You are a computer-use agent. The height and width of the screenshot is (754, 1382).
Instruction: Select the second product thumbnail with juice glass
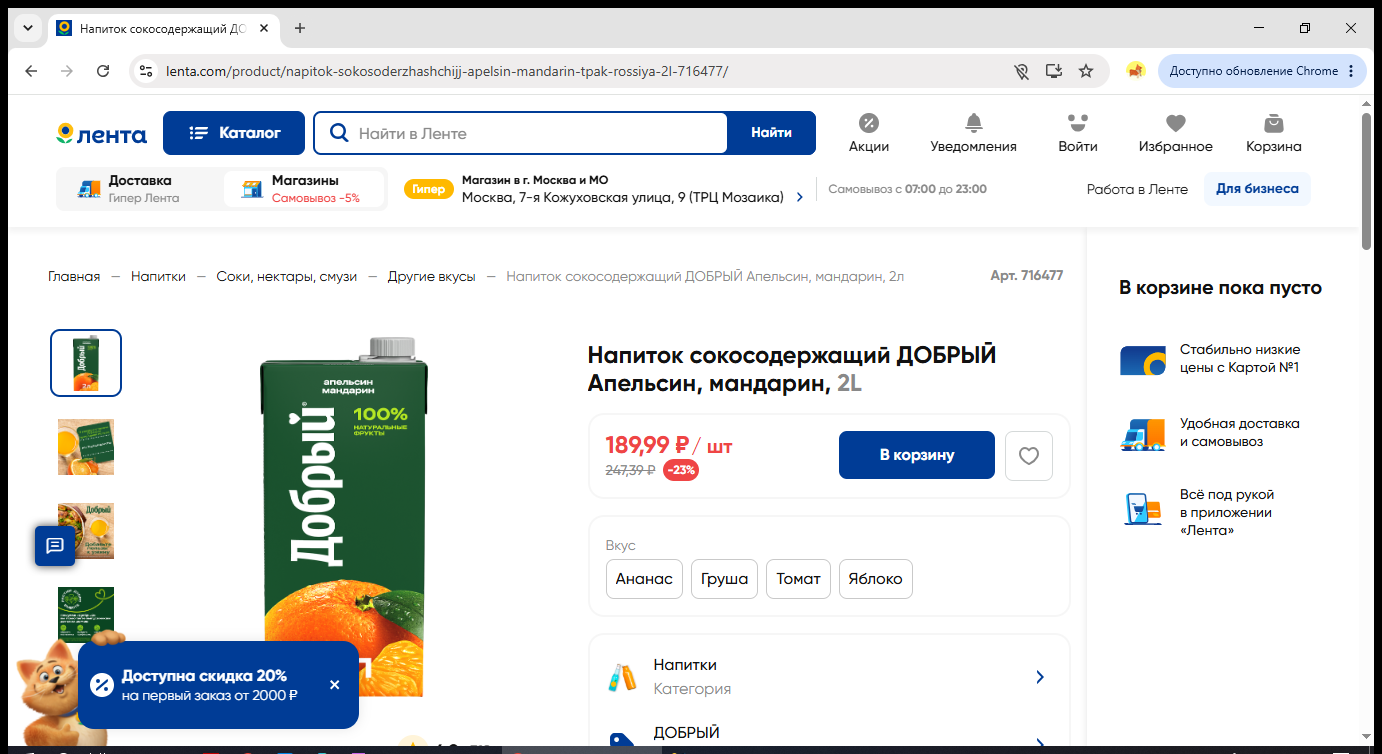(x=86, y=447)
